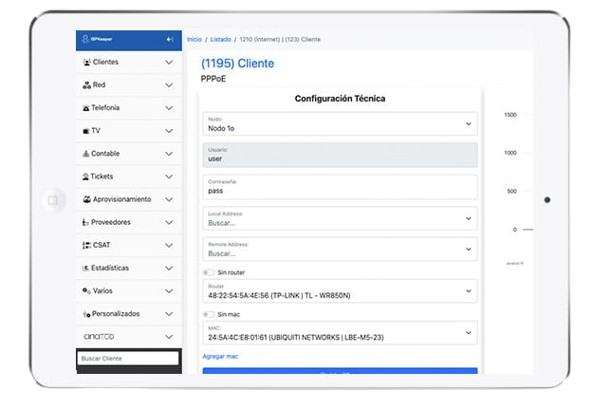The width and height of the screenshot is (610, 409).
Task: Click the ISPkeeper logo icon
Action: tap(85, 39)
